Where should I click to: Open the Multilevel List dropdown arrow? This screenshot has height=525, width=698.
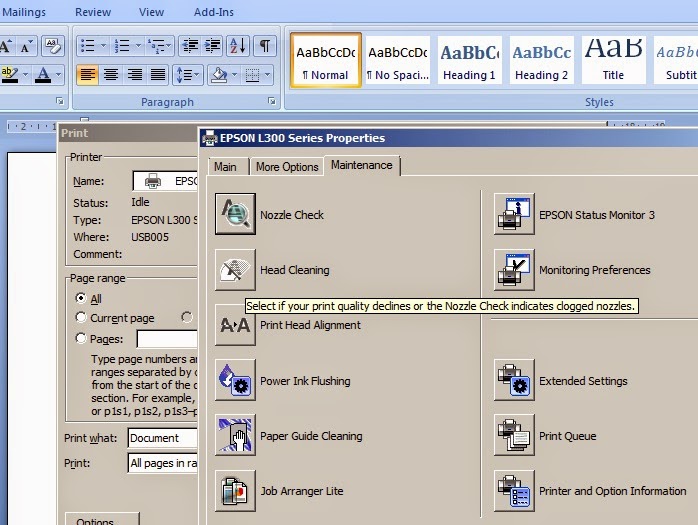169,45
